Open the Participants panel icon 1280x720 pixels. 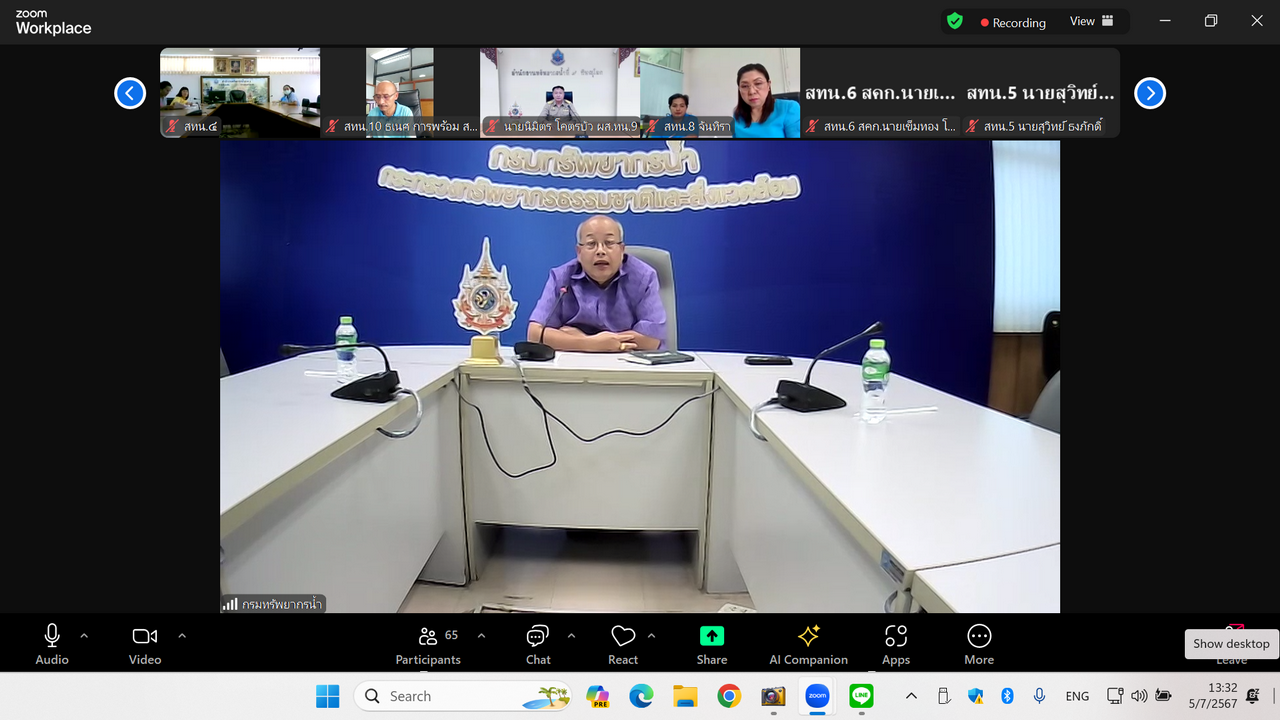428,636
